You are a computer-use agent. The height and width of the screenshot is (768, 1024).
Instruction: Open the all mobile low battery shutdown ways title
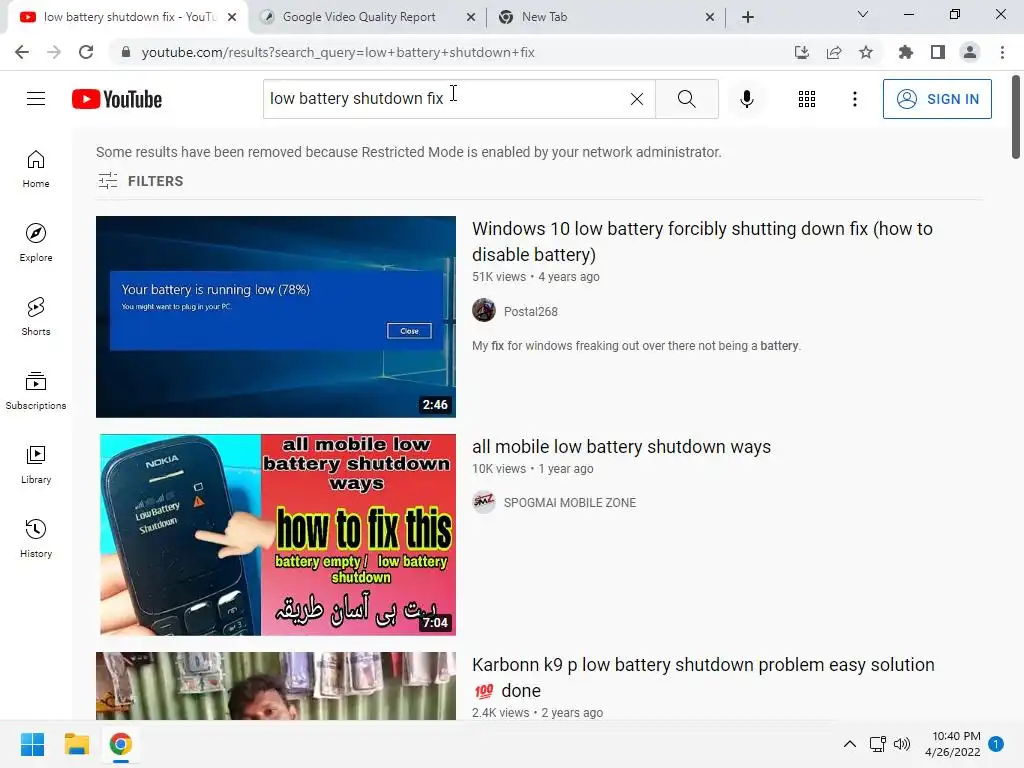click(x=621, y=447)
